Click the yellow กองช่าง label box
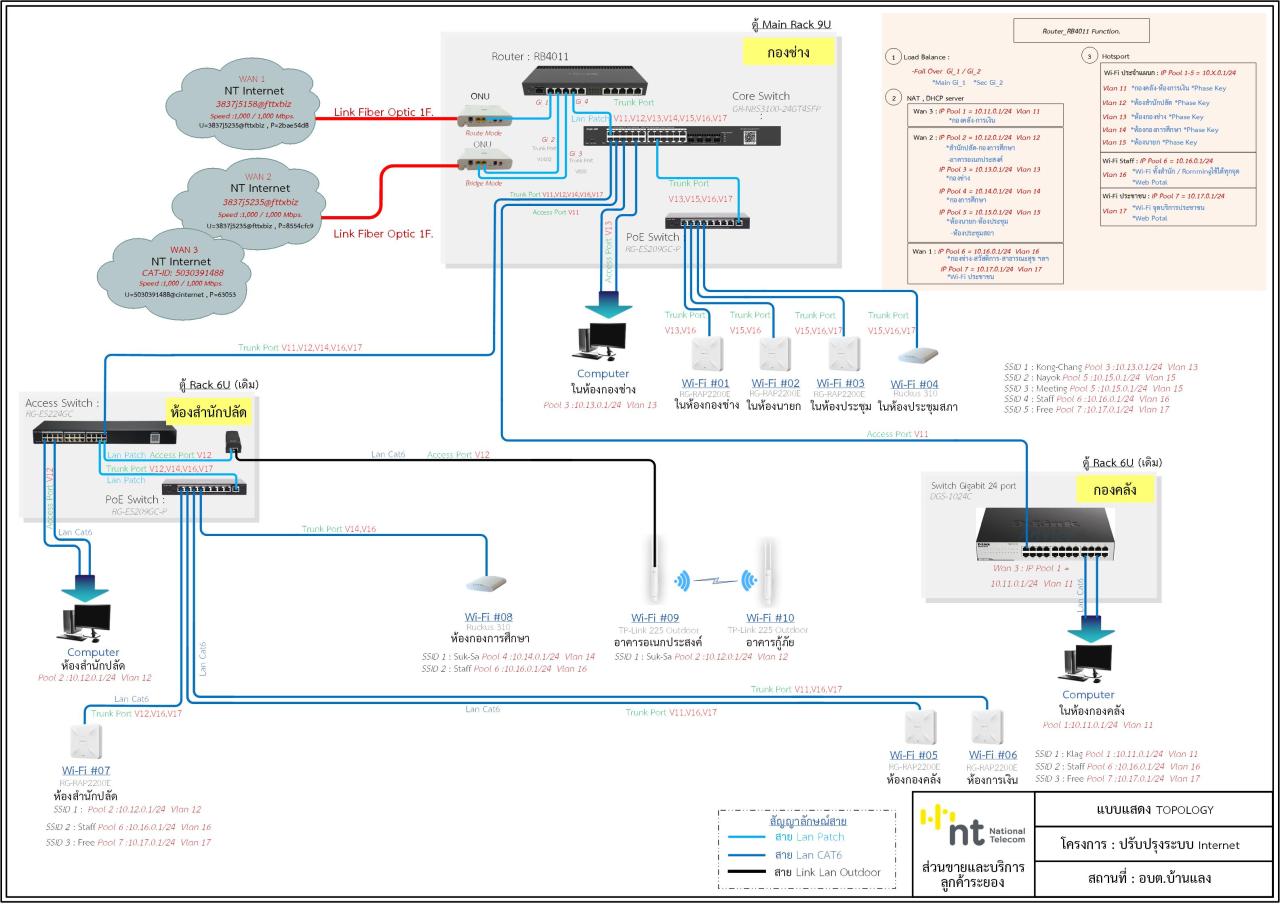 click(787, 51)
